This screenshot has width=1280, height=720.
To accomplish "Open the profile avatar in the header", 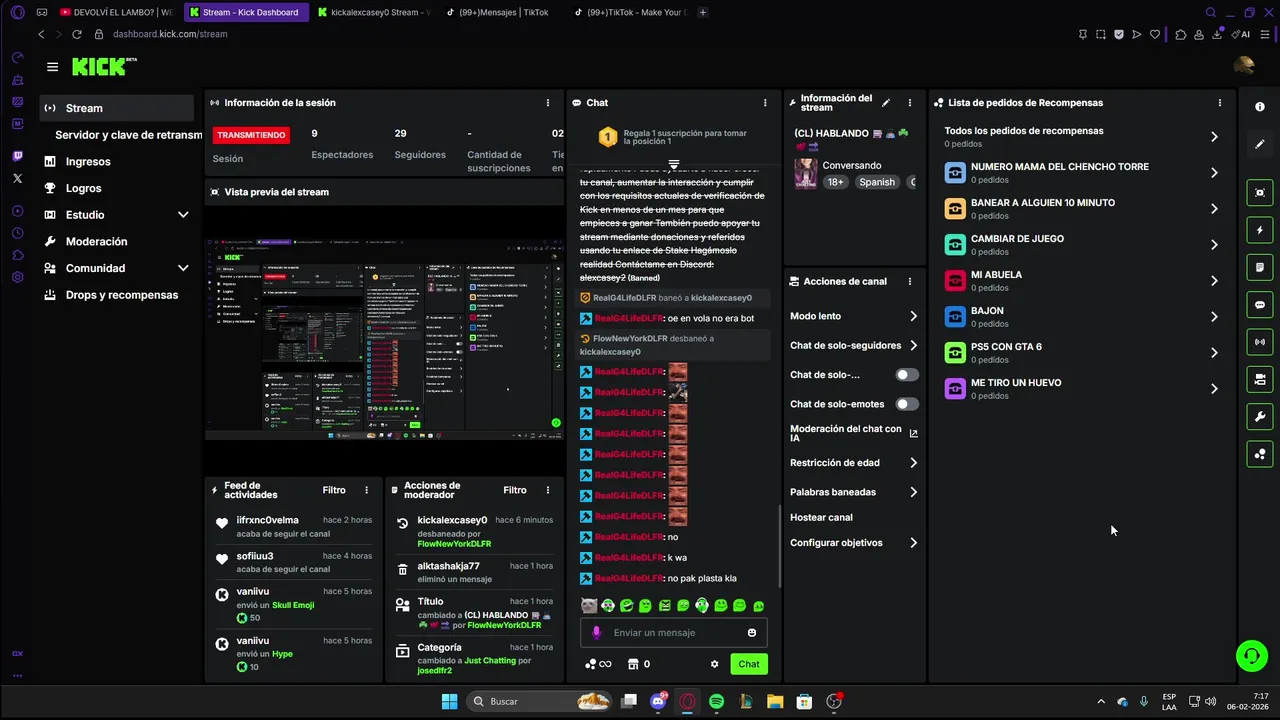I will click(1244, 67).
